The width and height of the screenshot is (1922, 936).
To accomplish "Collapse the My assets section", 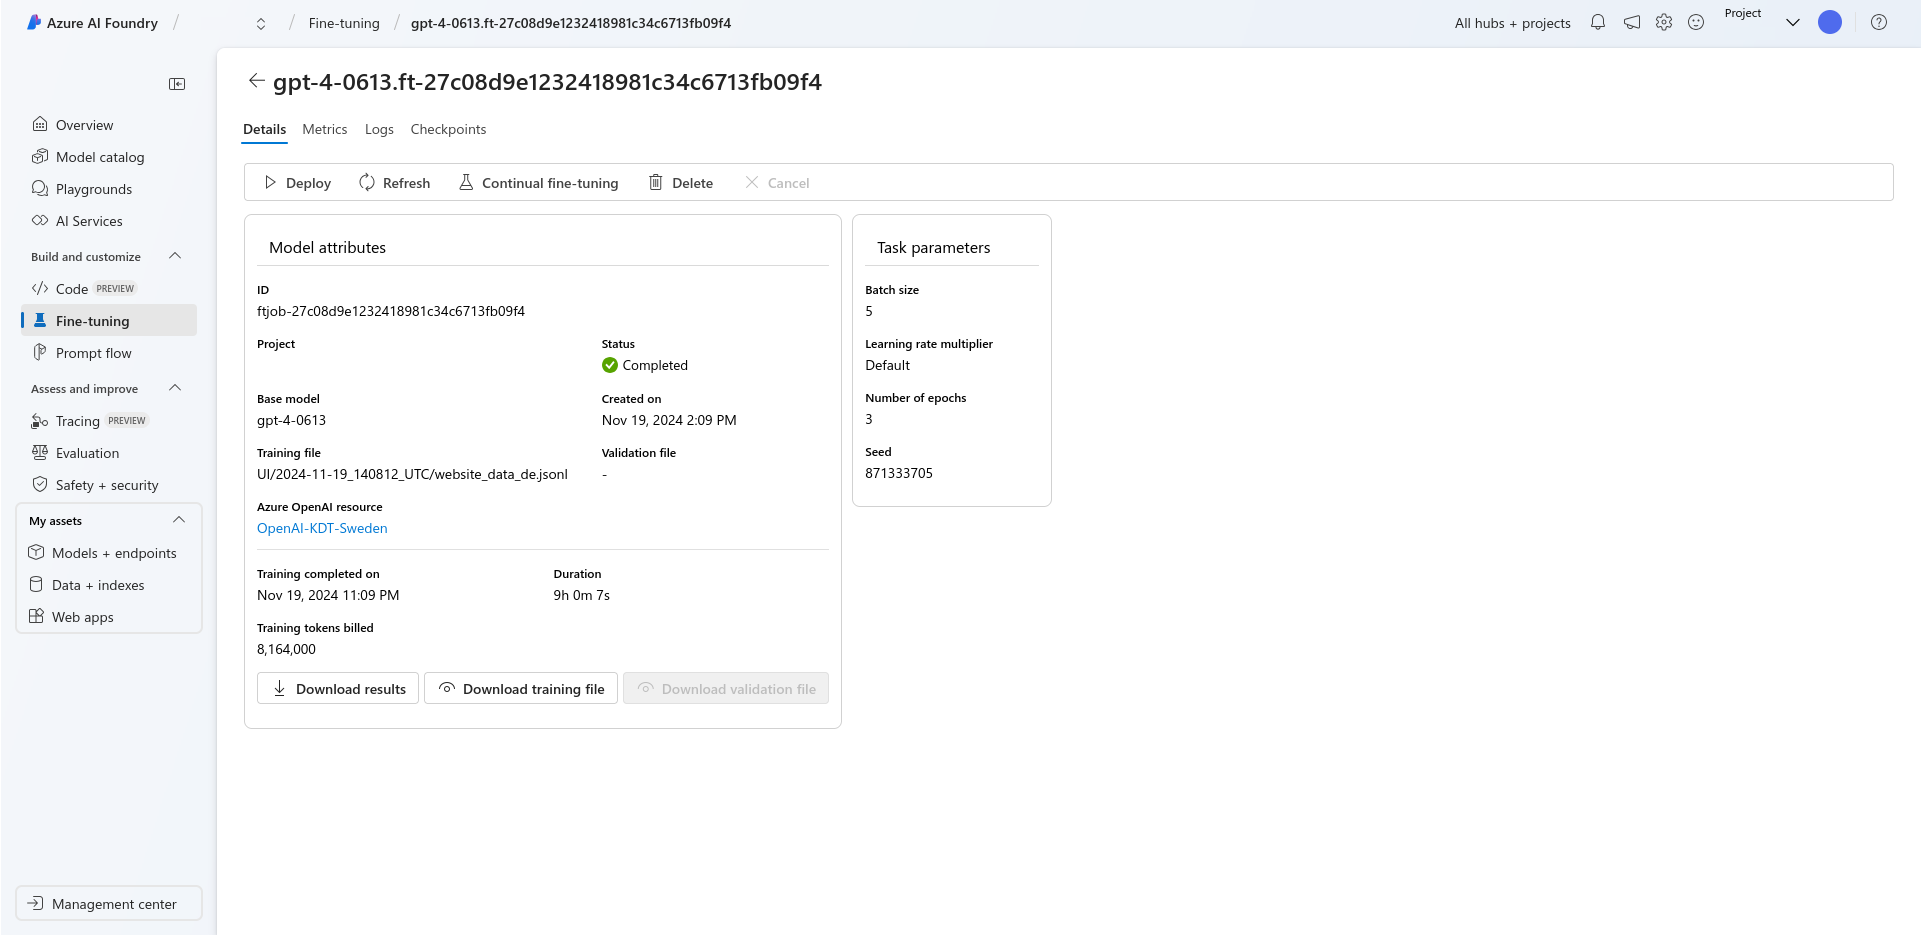I will 179,520.
